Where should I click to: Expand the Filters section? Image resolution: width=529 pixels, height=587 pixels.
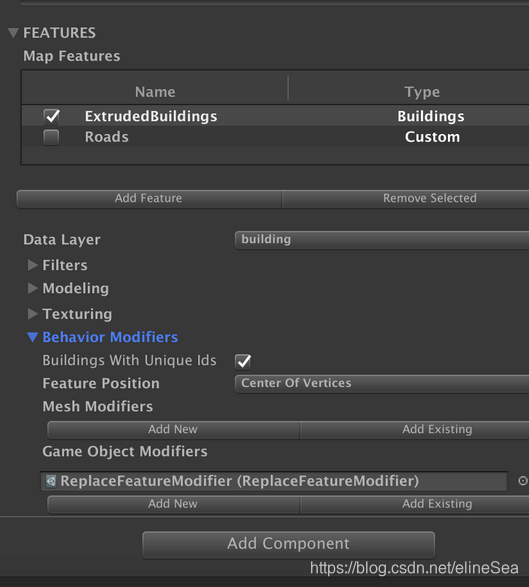pos(33,265)
